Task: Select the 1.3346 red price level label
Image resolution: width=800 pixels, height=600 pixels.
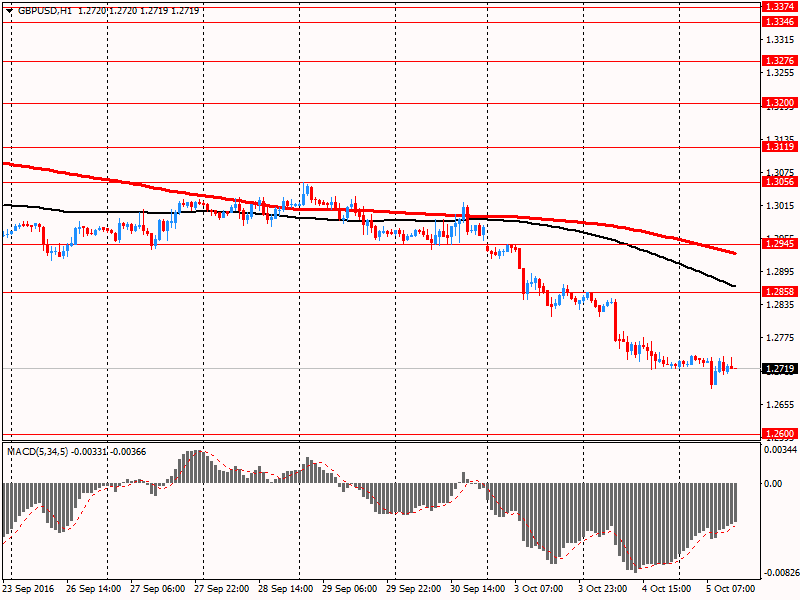Action: click(x=779, y=21)
